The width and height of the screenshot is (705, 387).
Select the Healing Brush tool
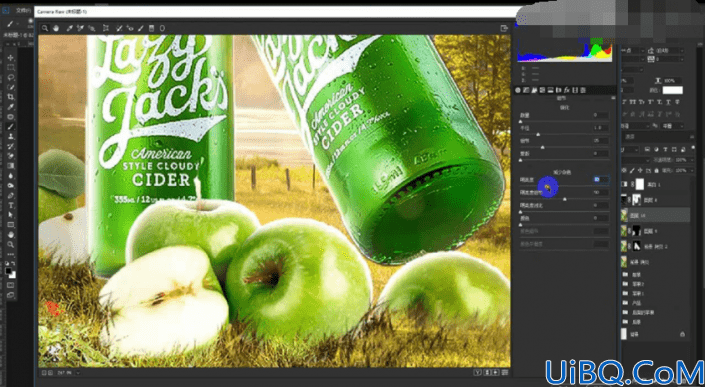pos(11,117)
